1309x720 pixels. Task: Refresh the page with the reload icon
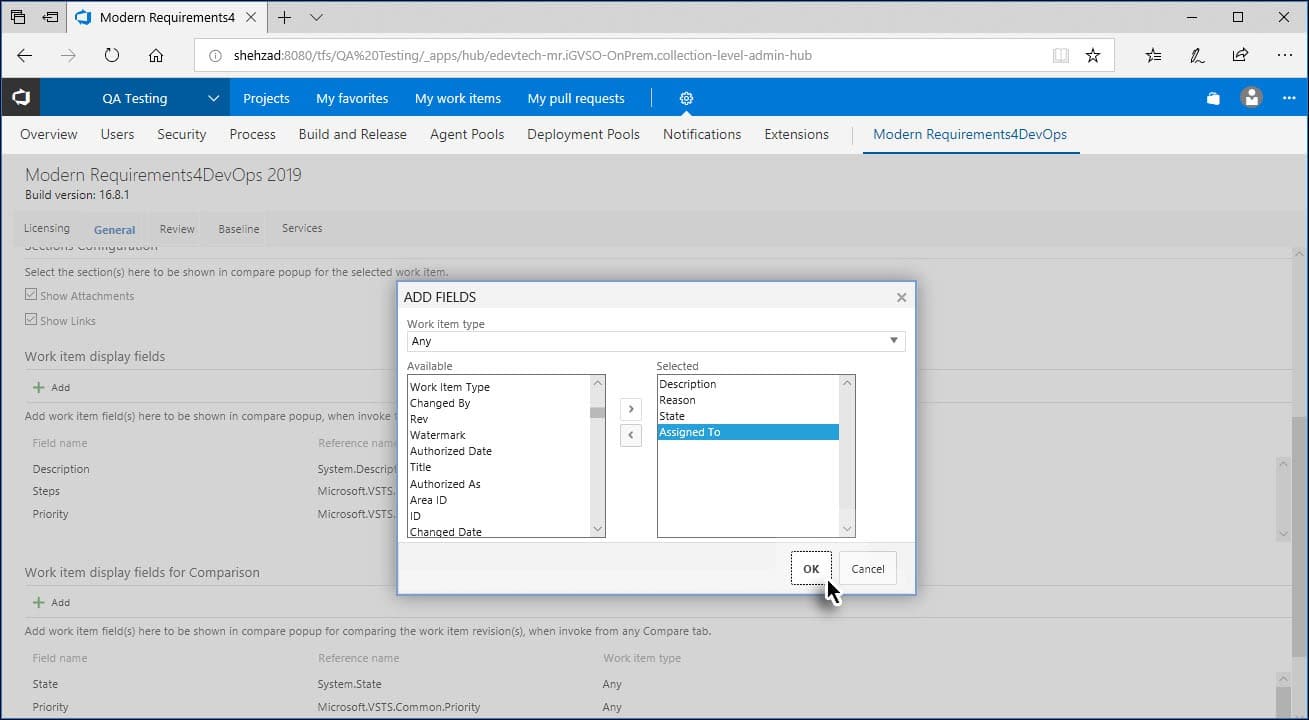tap(112, 56)
